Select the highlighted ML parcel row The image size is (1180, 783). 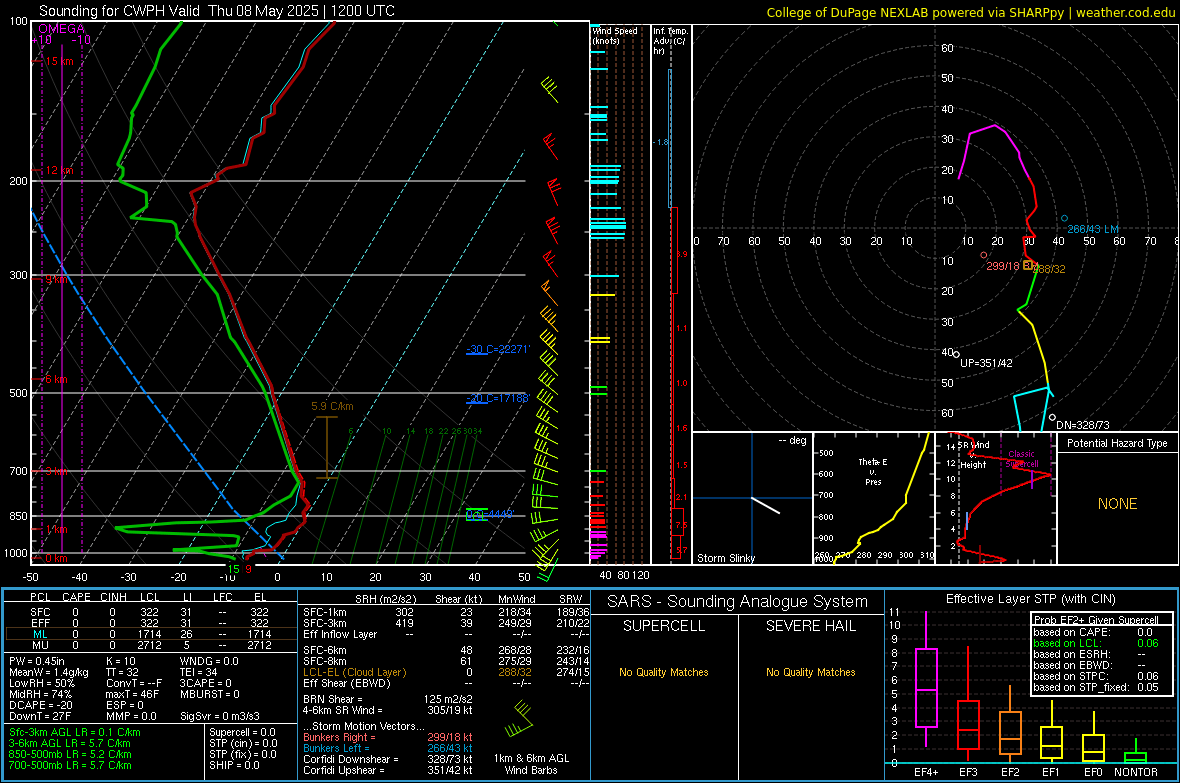[x=151, y=634]
